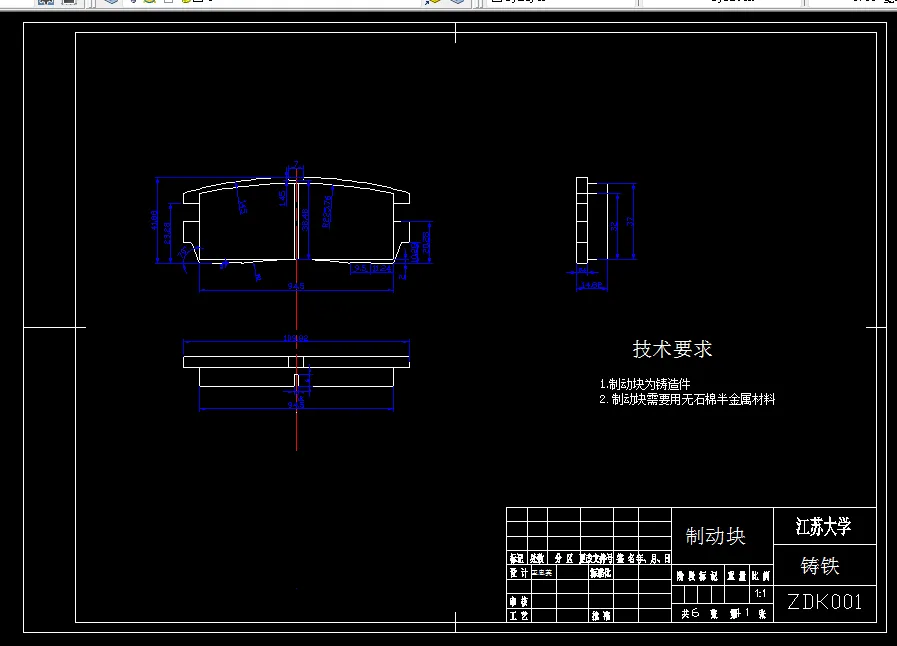Click the 年、月、日 column header
This screenshot has height=646, width=897.
click(x=651, y=558)
